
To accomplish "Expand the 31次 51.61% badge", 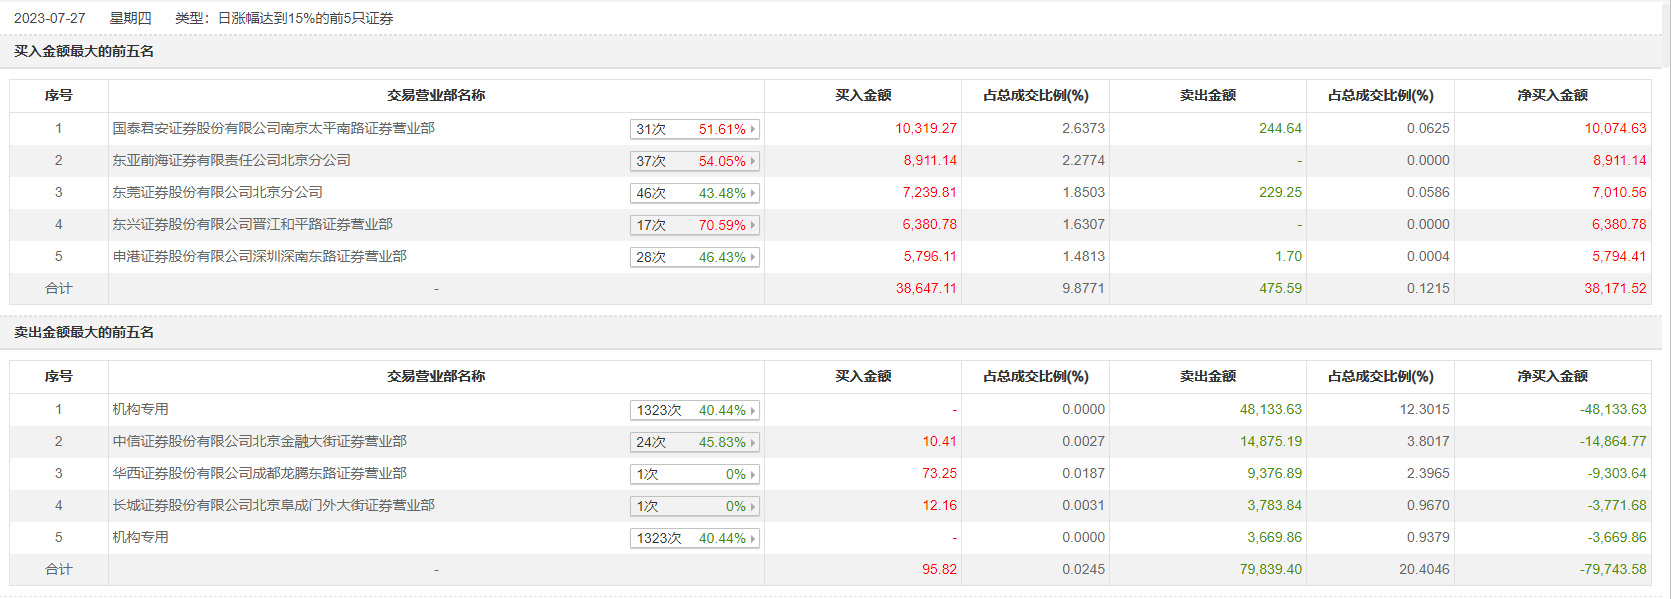I will 695,129.
